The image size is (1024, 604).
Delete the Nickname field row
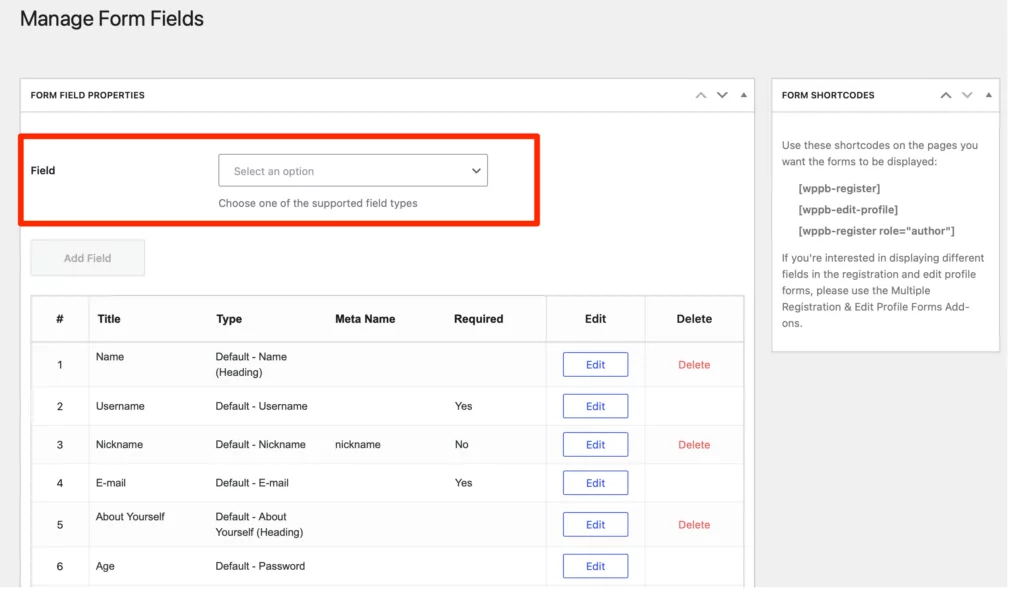694,445
